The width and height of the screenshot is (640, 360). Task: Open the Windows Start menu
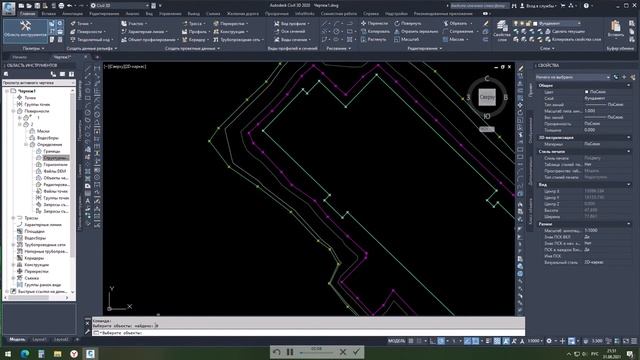coord(8,353)
